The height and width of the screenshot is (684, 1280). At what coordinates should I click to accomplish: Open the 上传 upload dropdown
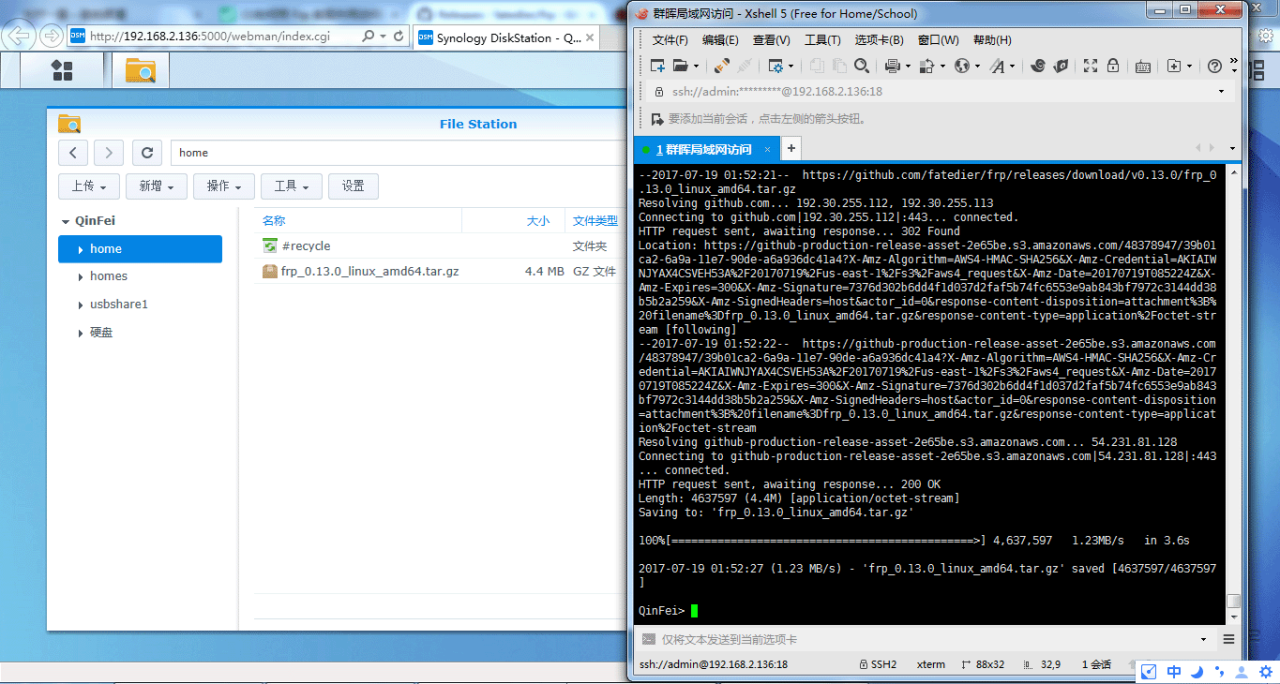(89, 186)
